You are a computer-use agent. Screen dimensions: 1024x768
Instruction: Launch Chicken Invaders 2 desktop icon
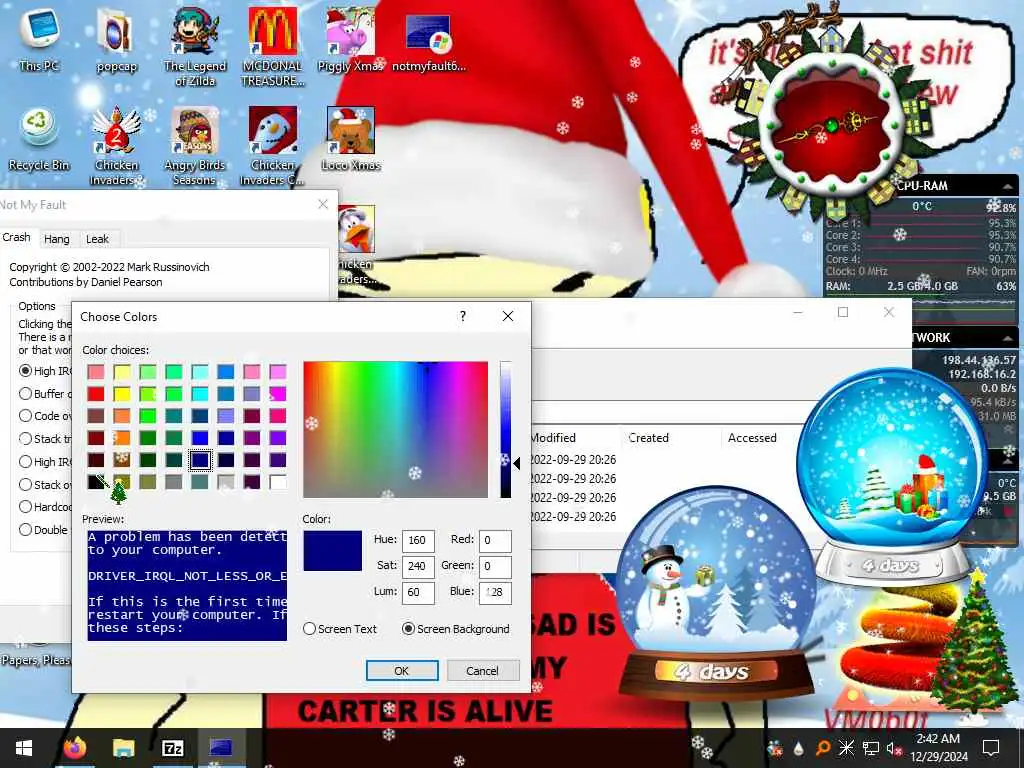(116, 146)
